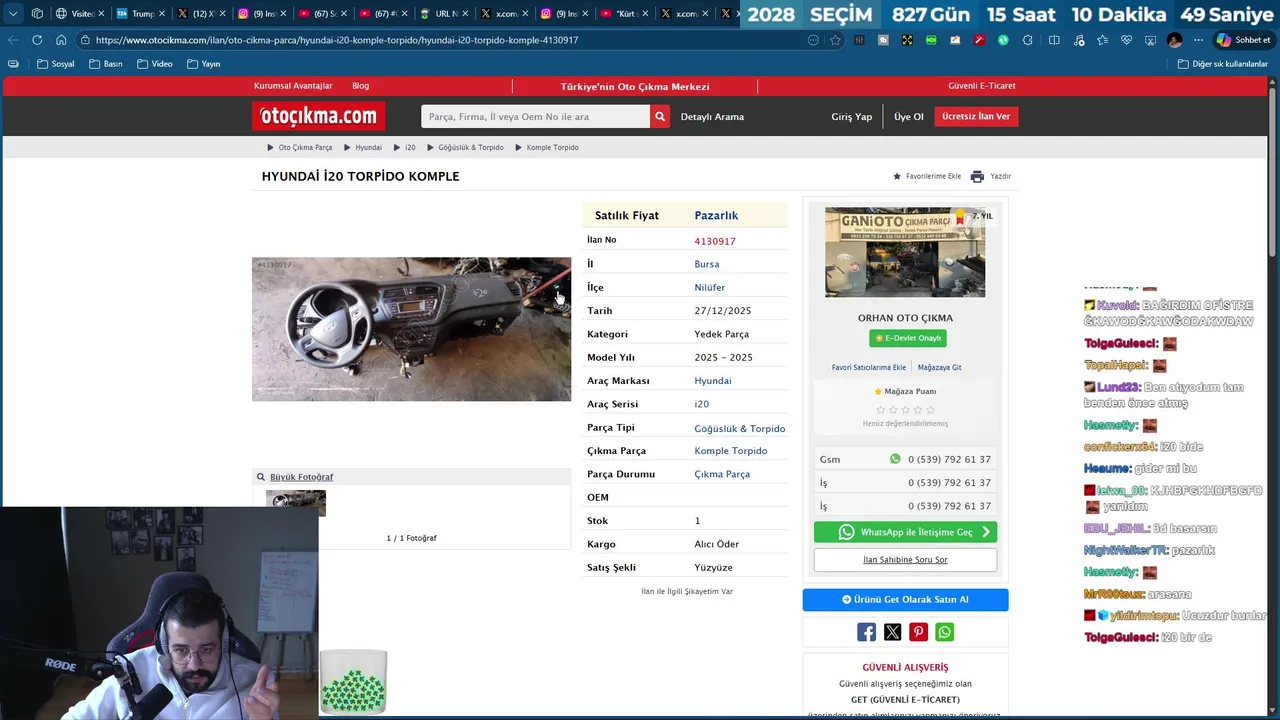Open the Basın bookmarks folder
This screenshot has width=1280, height=720.
[x=105, y=64]
